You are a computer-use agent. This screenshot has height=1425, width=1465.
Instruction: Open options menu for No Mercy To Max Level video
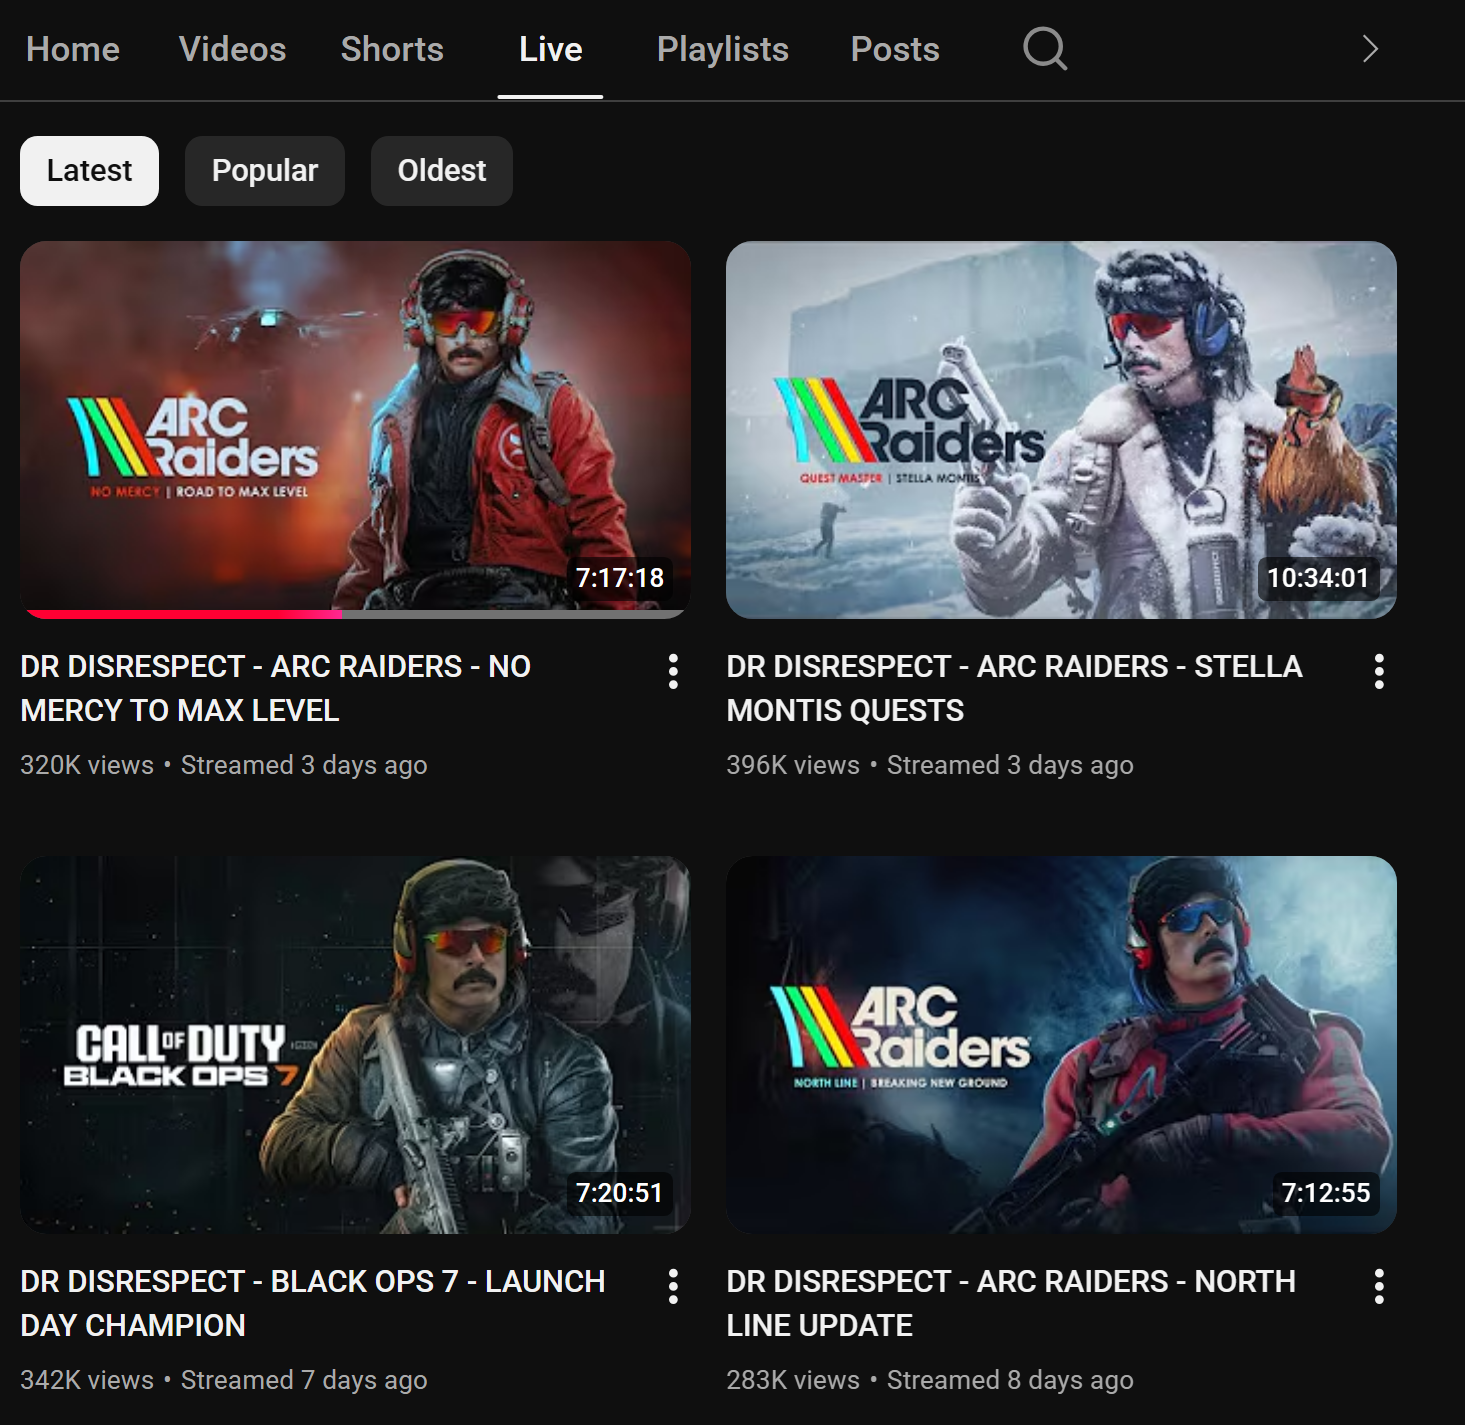click(x=673, y=671)
